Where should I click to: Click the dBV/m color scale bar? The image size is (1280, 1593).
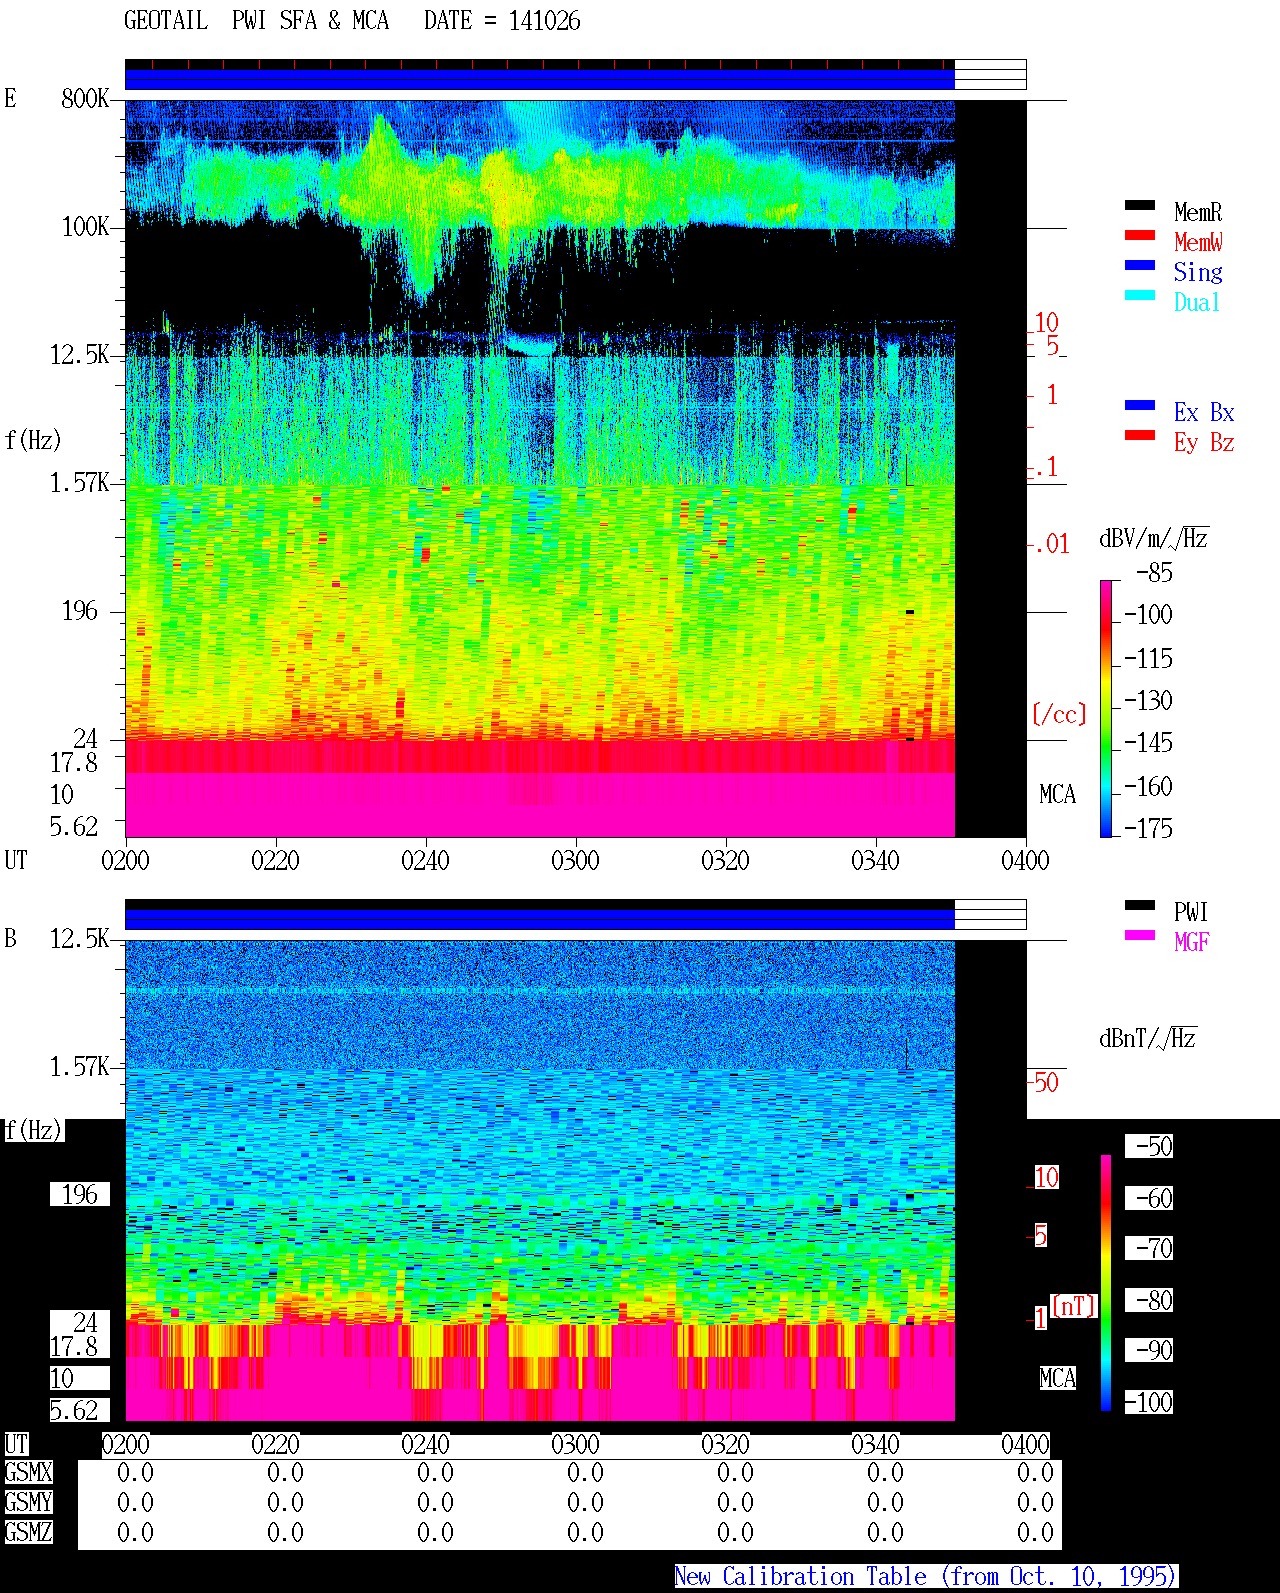click(1106, 708)
